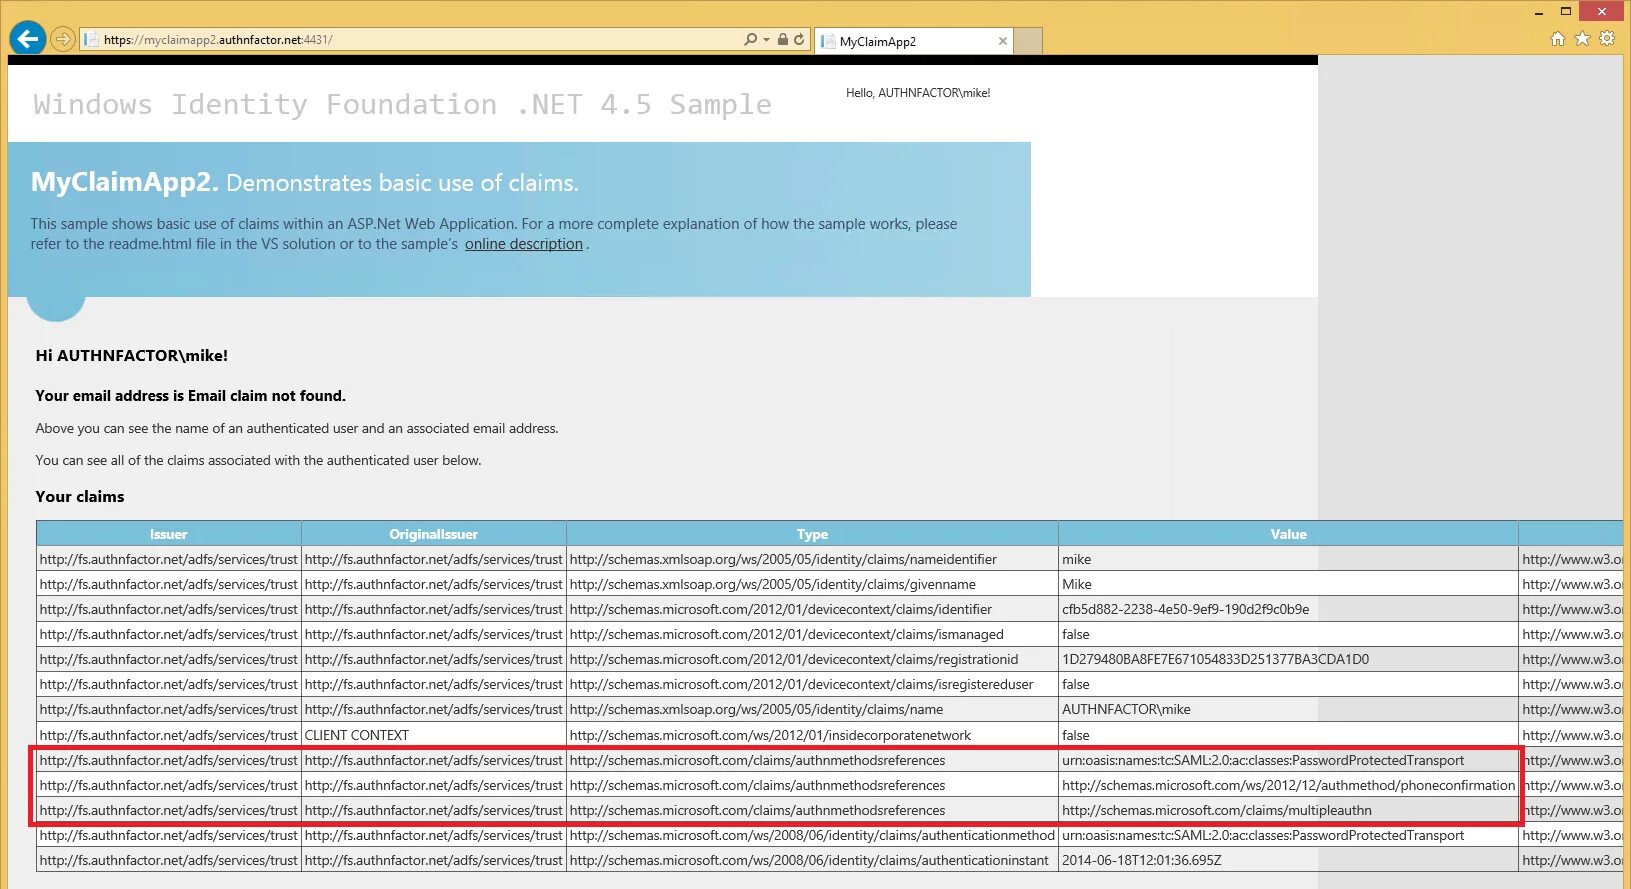Open the browser Home icon
Screen dimensions: 1631x889
point(1557,38)
